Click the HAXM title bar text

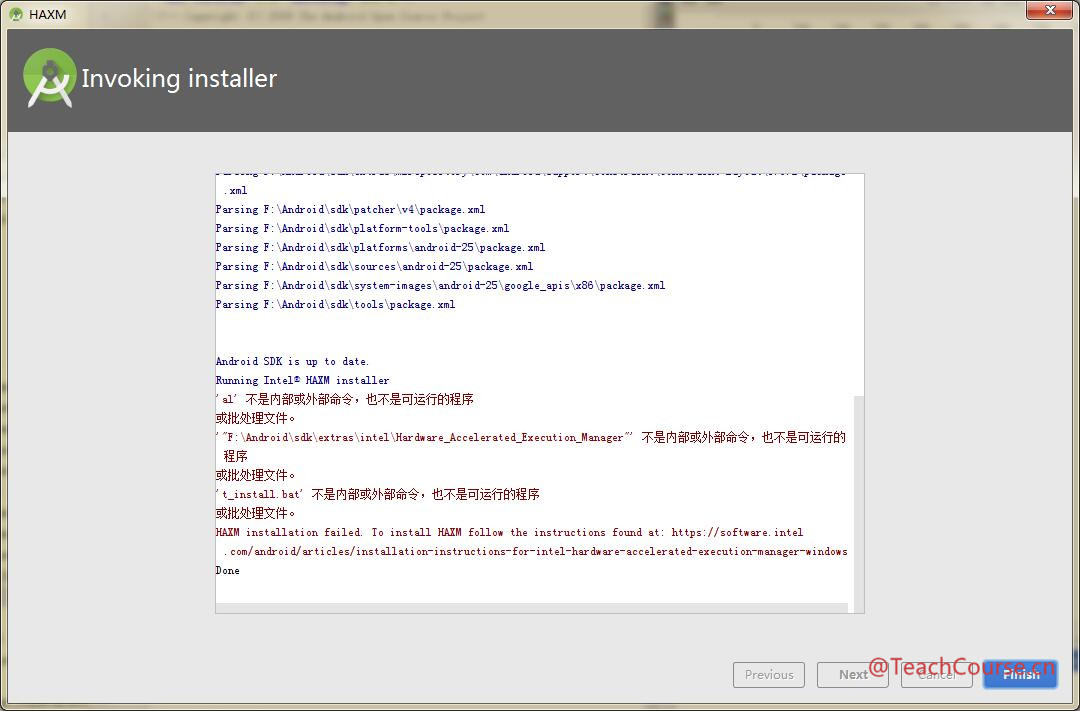(46, 13)
